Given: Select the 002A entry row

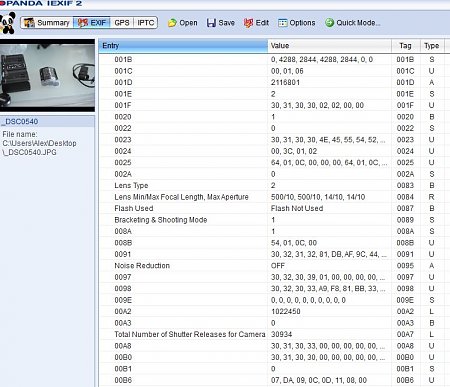Looking at the screenshot, I should click(123, 174).
